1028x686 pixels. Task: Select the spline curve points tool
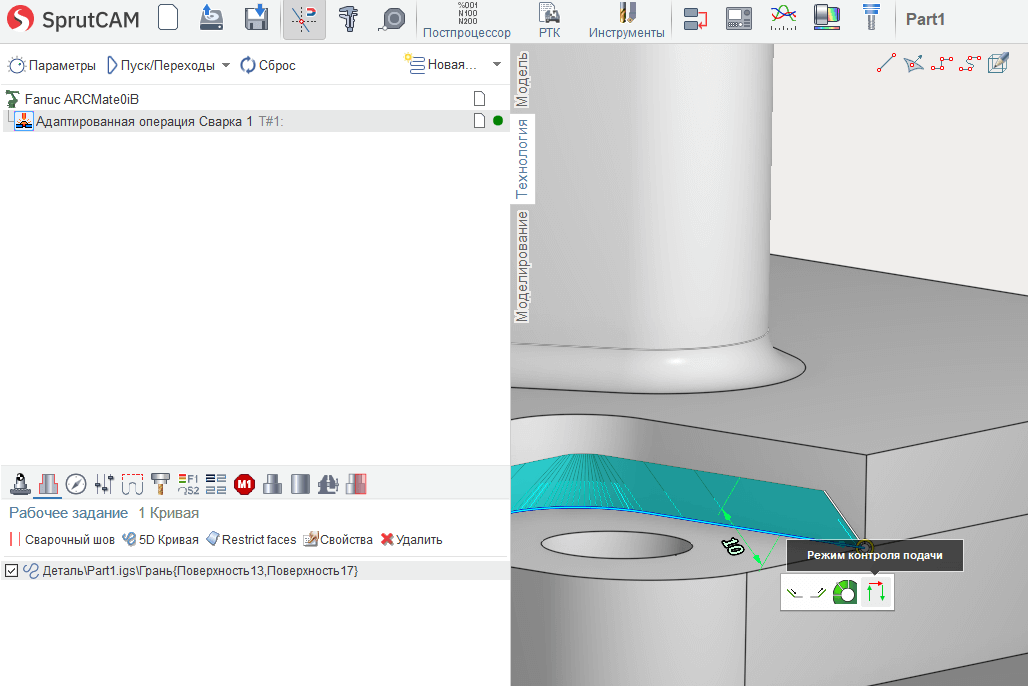pyautogui.click(x=970, y=63)
